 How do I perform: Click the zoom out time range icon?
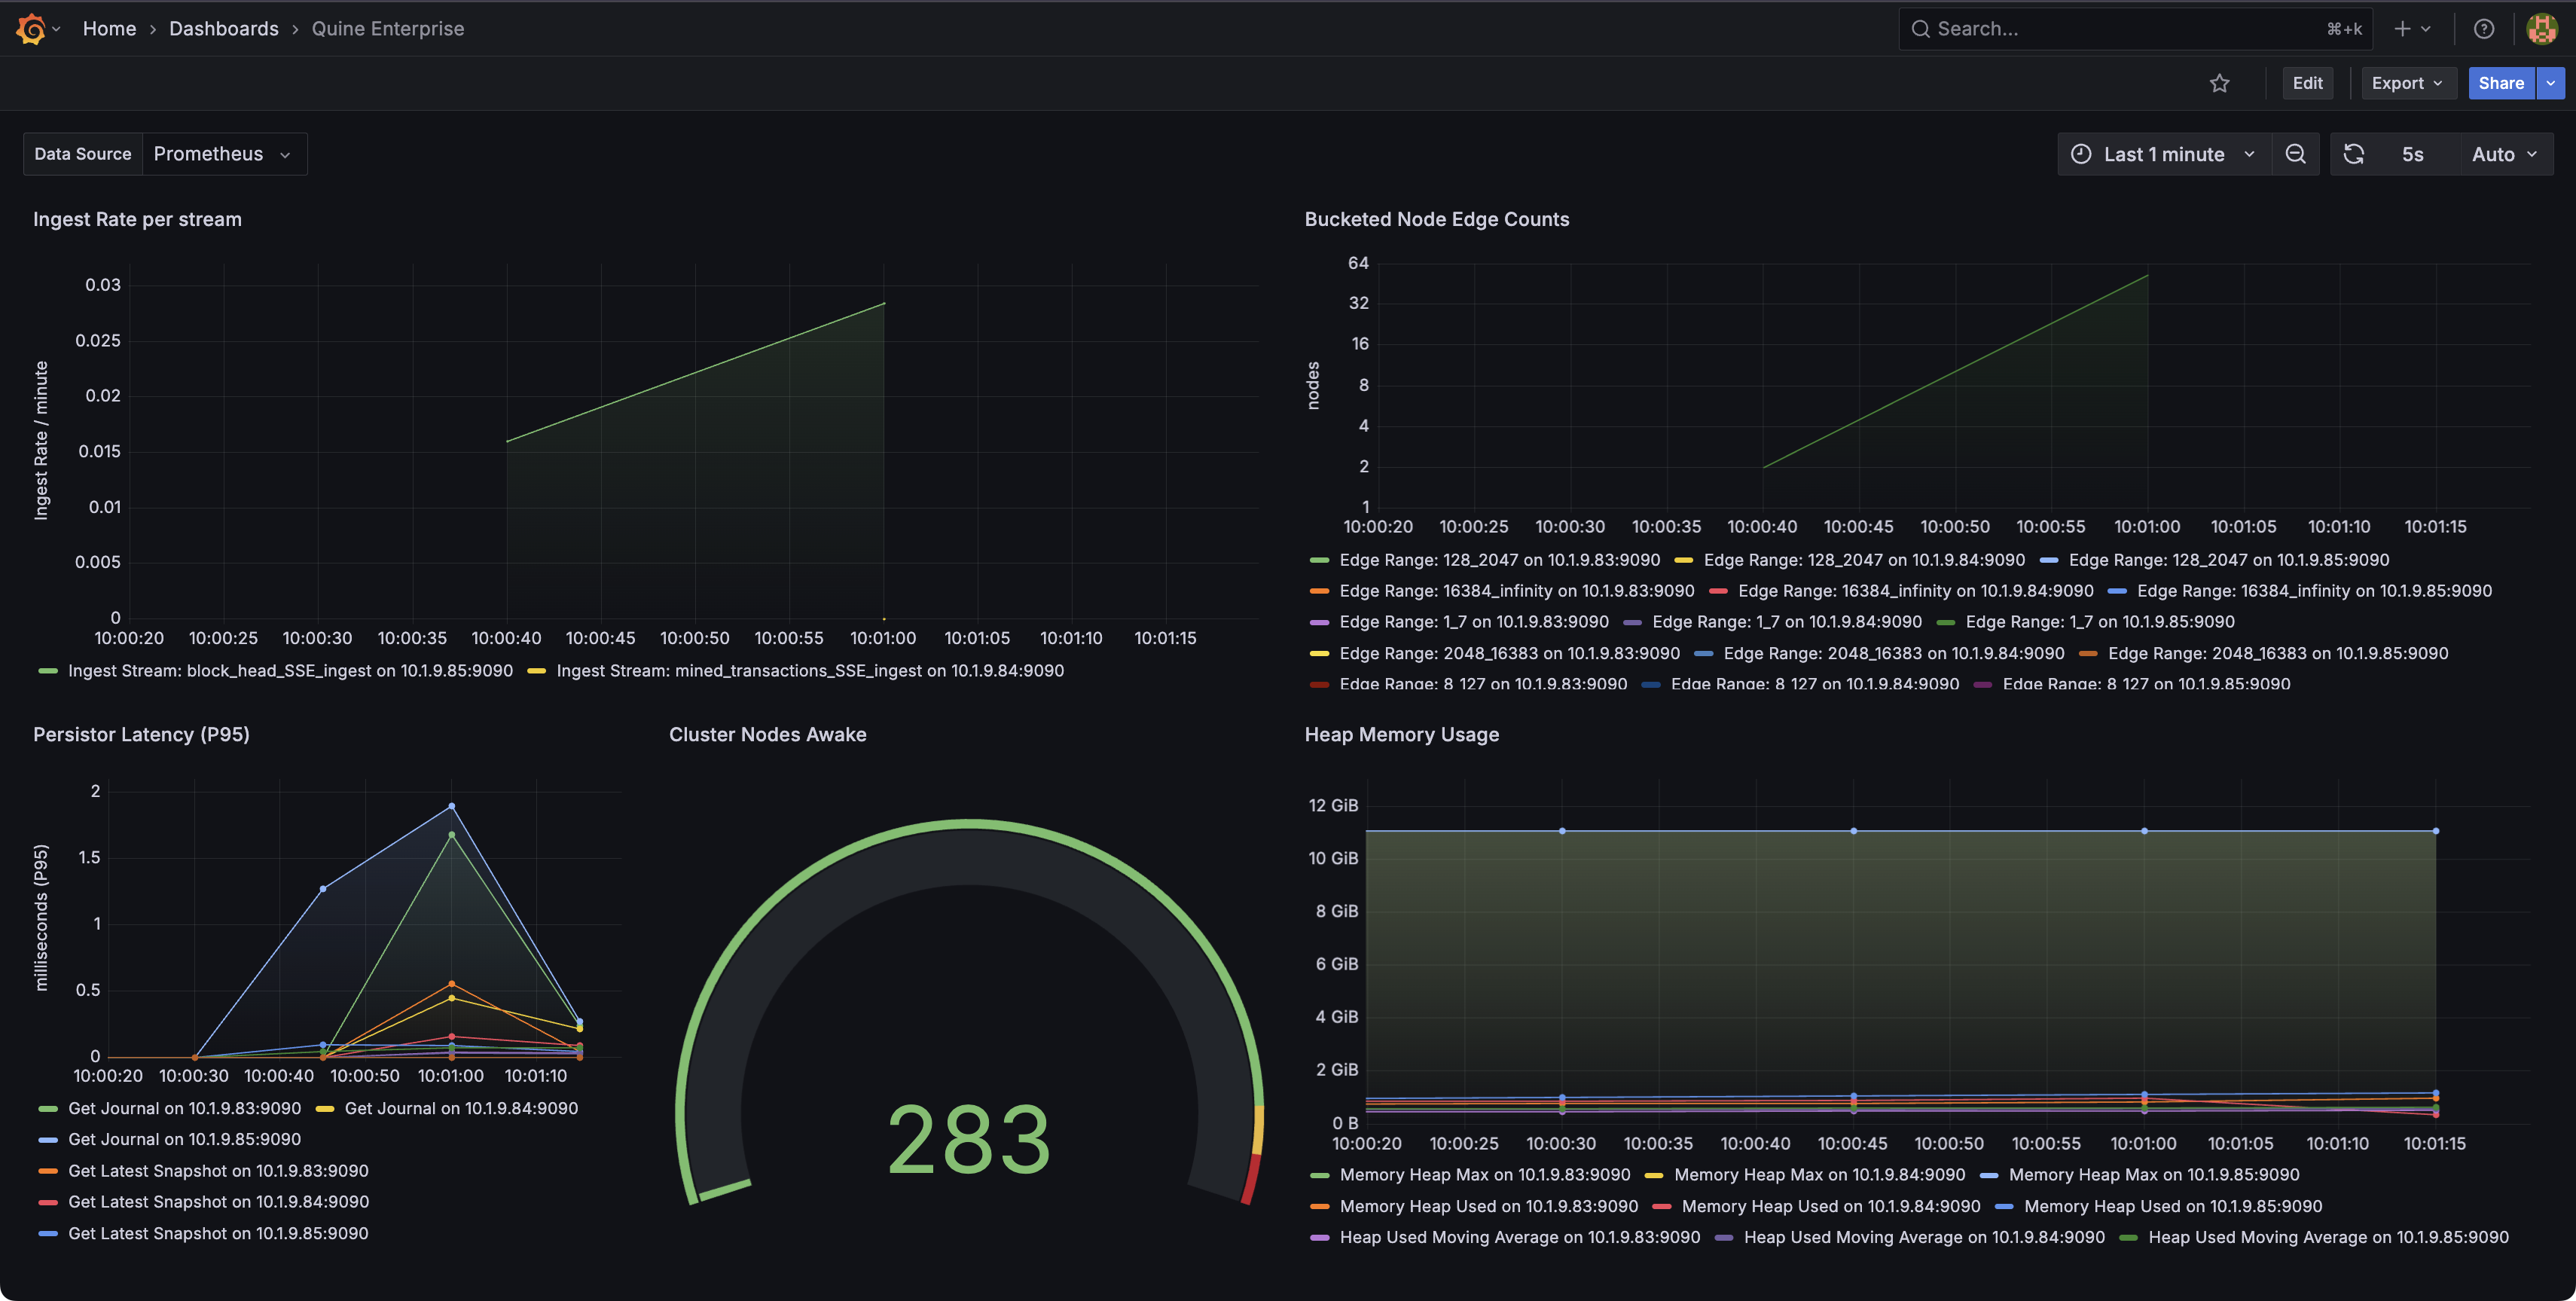click(2295, 154)
